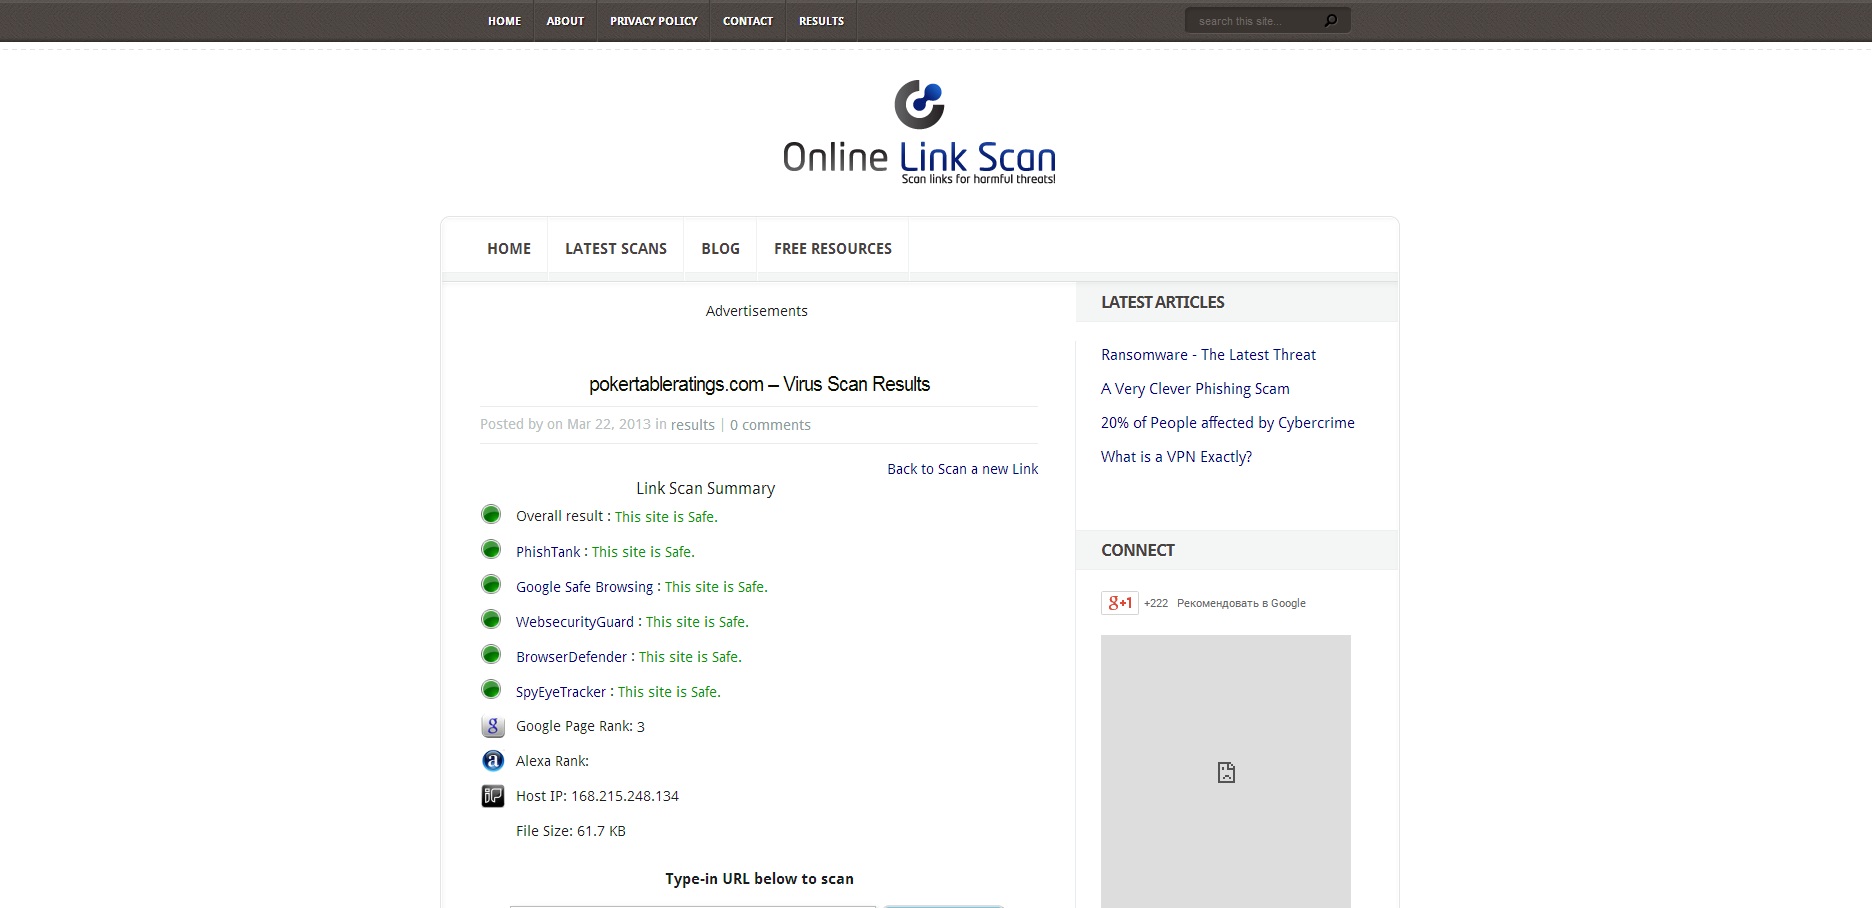This screenshot has height=908, width=1872.
Task: Read Ransomware - The Latest Threat article
Action: [1208, 355]
